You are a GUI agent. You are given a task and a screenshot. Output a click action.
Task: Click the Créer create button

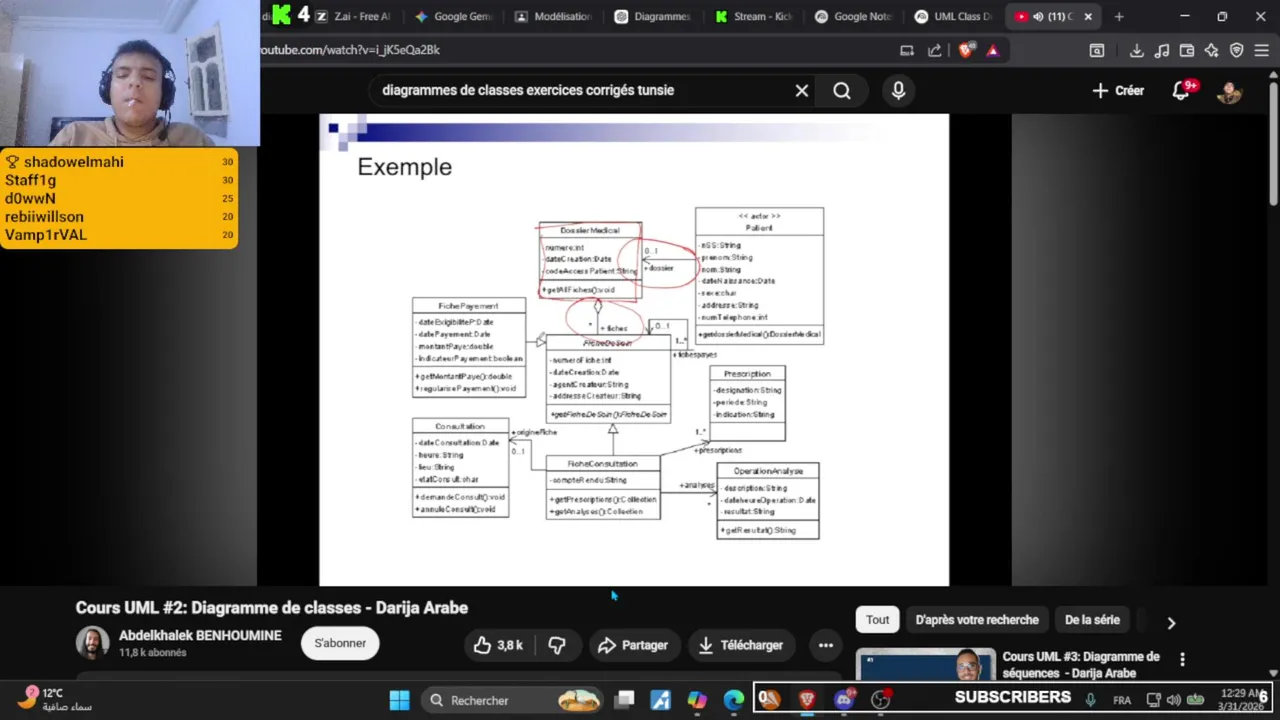coord(1118,91)
